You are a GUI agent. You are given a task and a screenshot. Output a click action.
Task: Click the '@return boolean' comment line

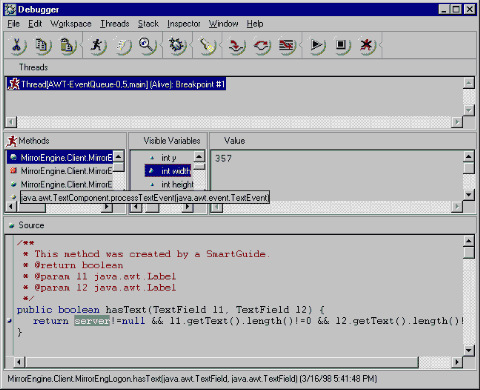(73, 265)
